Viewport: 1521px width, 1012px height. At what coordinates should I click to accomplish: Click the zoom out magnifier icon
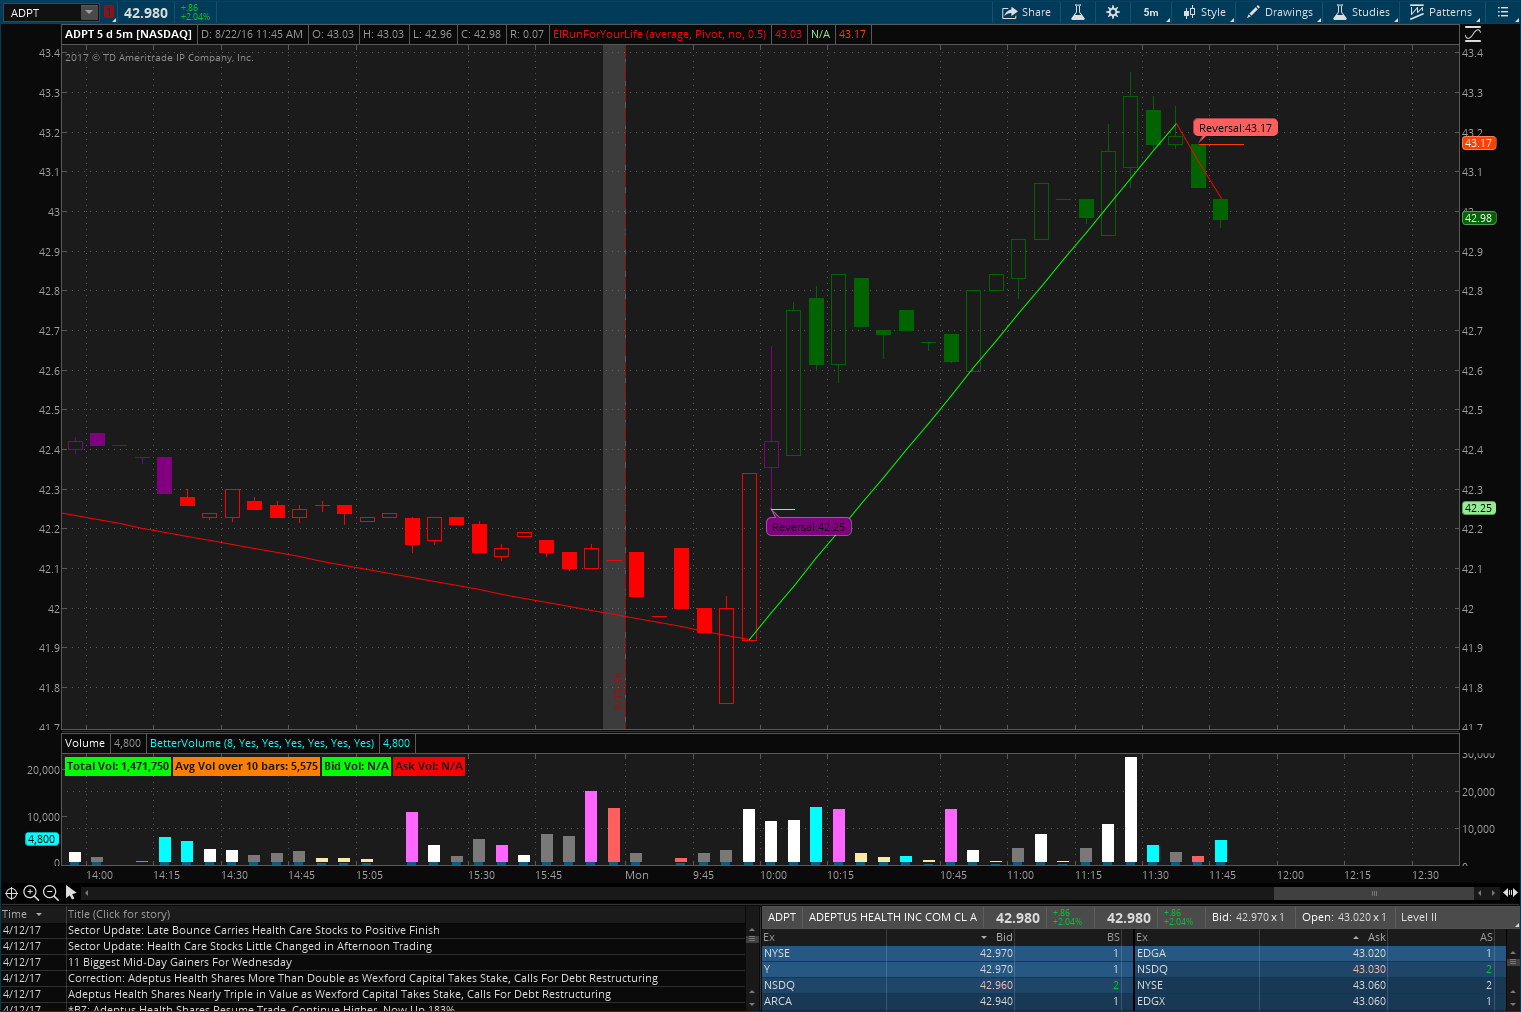[50, 892]
